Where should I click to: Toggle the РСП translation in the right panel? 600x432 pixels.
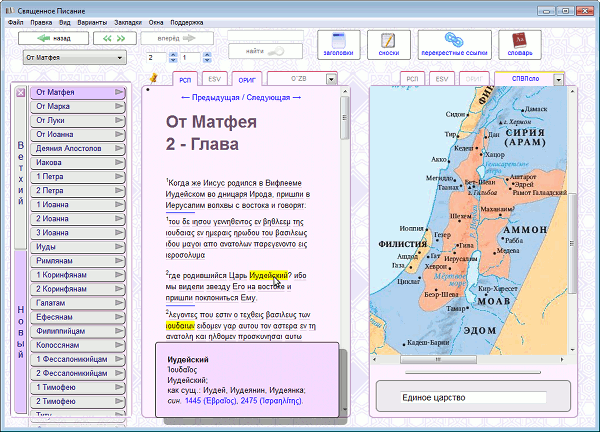click(x=412, y=78)
